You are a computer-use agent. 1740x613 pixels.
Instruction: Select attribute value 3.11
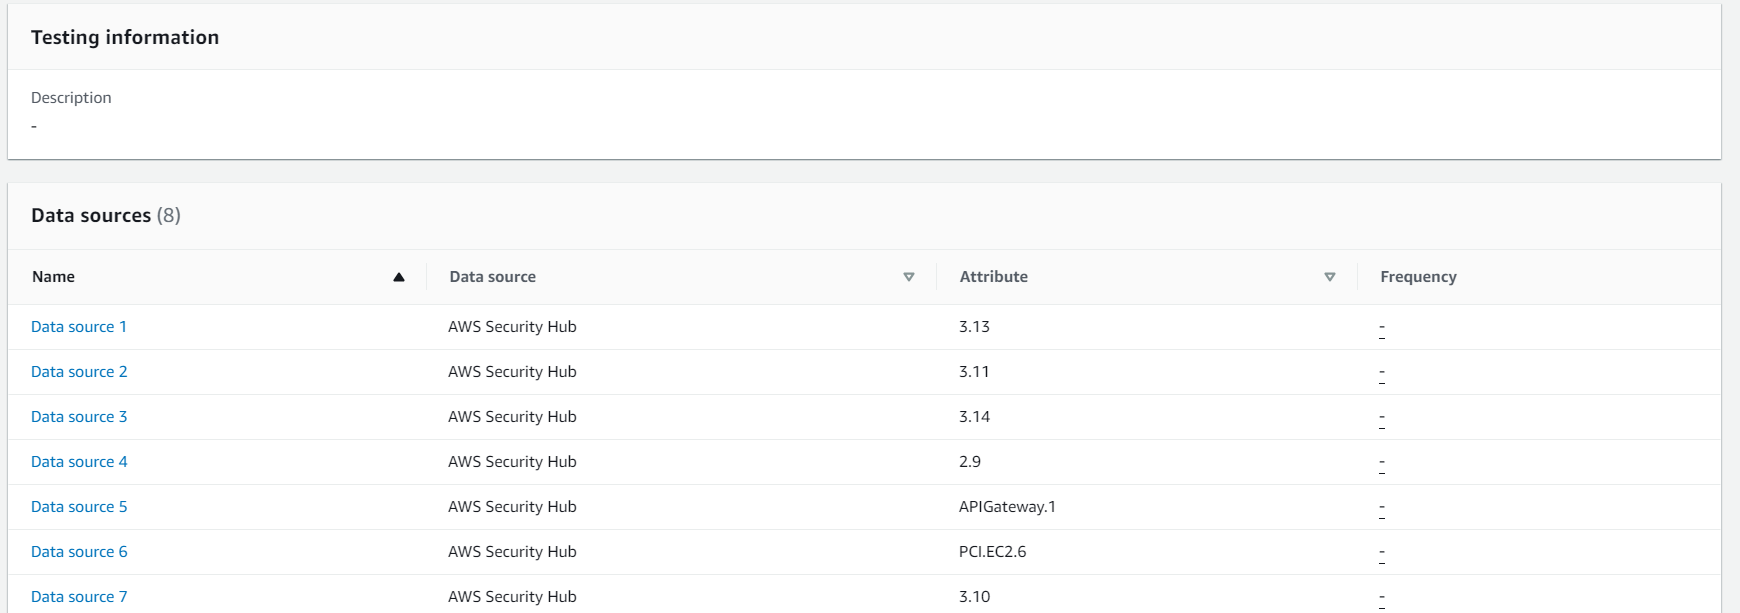974,372
